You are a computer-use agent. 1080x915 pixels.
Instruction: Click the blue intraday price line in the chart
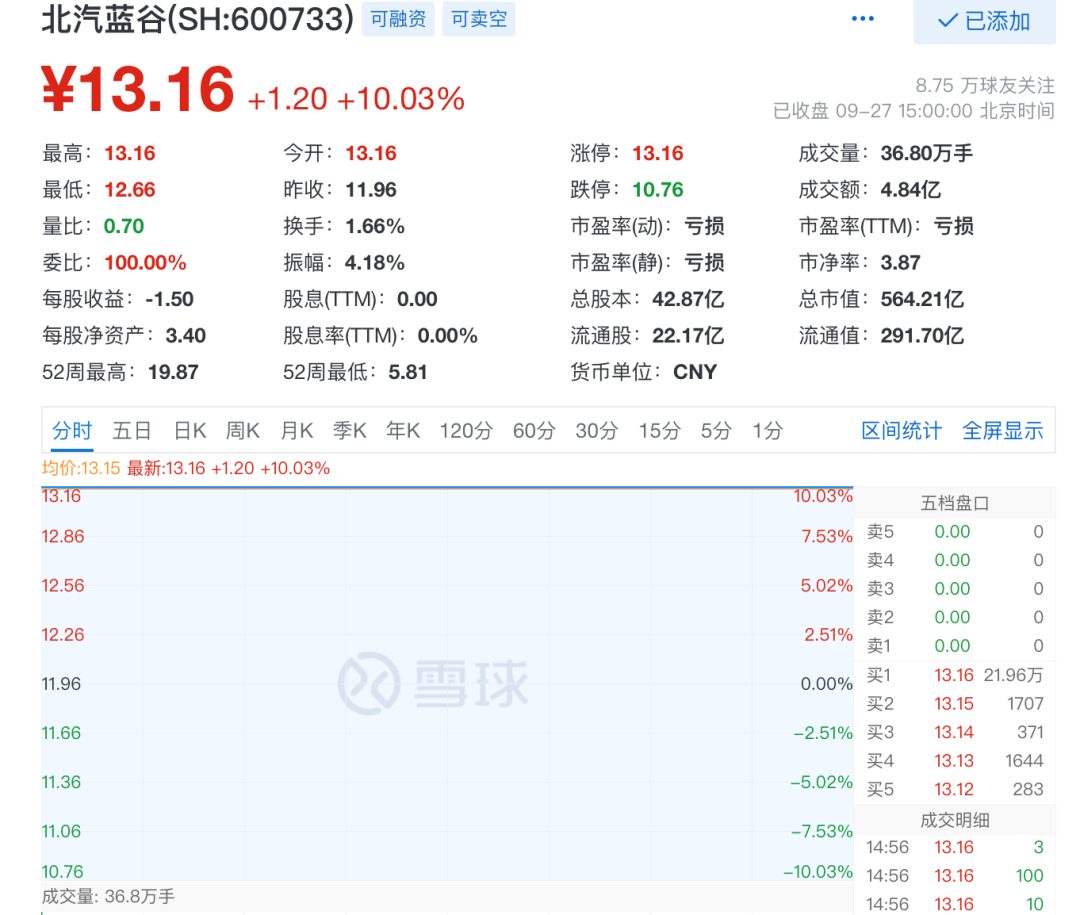(x=447, y=488)
